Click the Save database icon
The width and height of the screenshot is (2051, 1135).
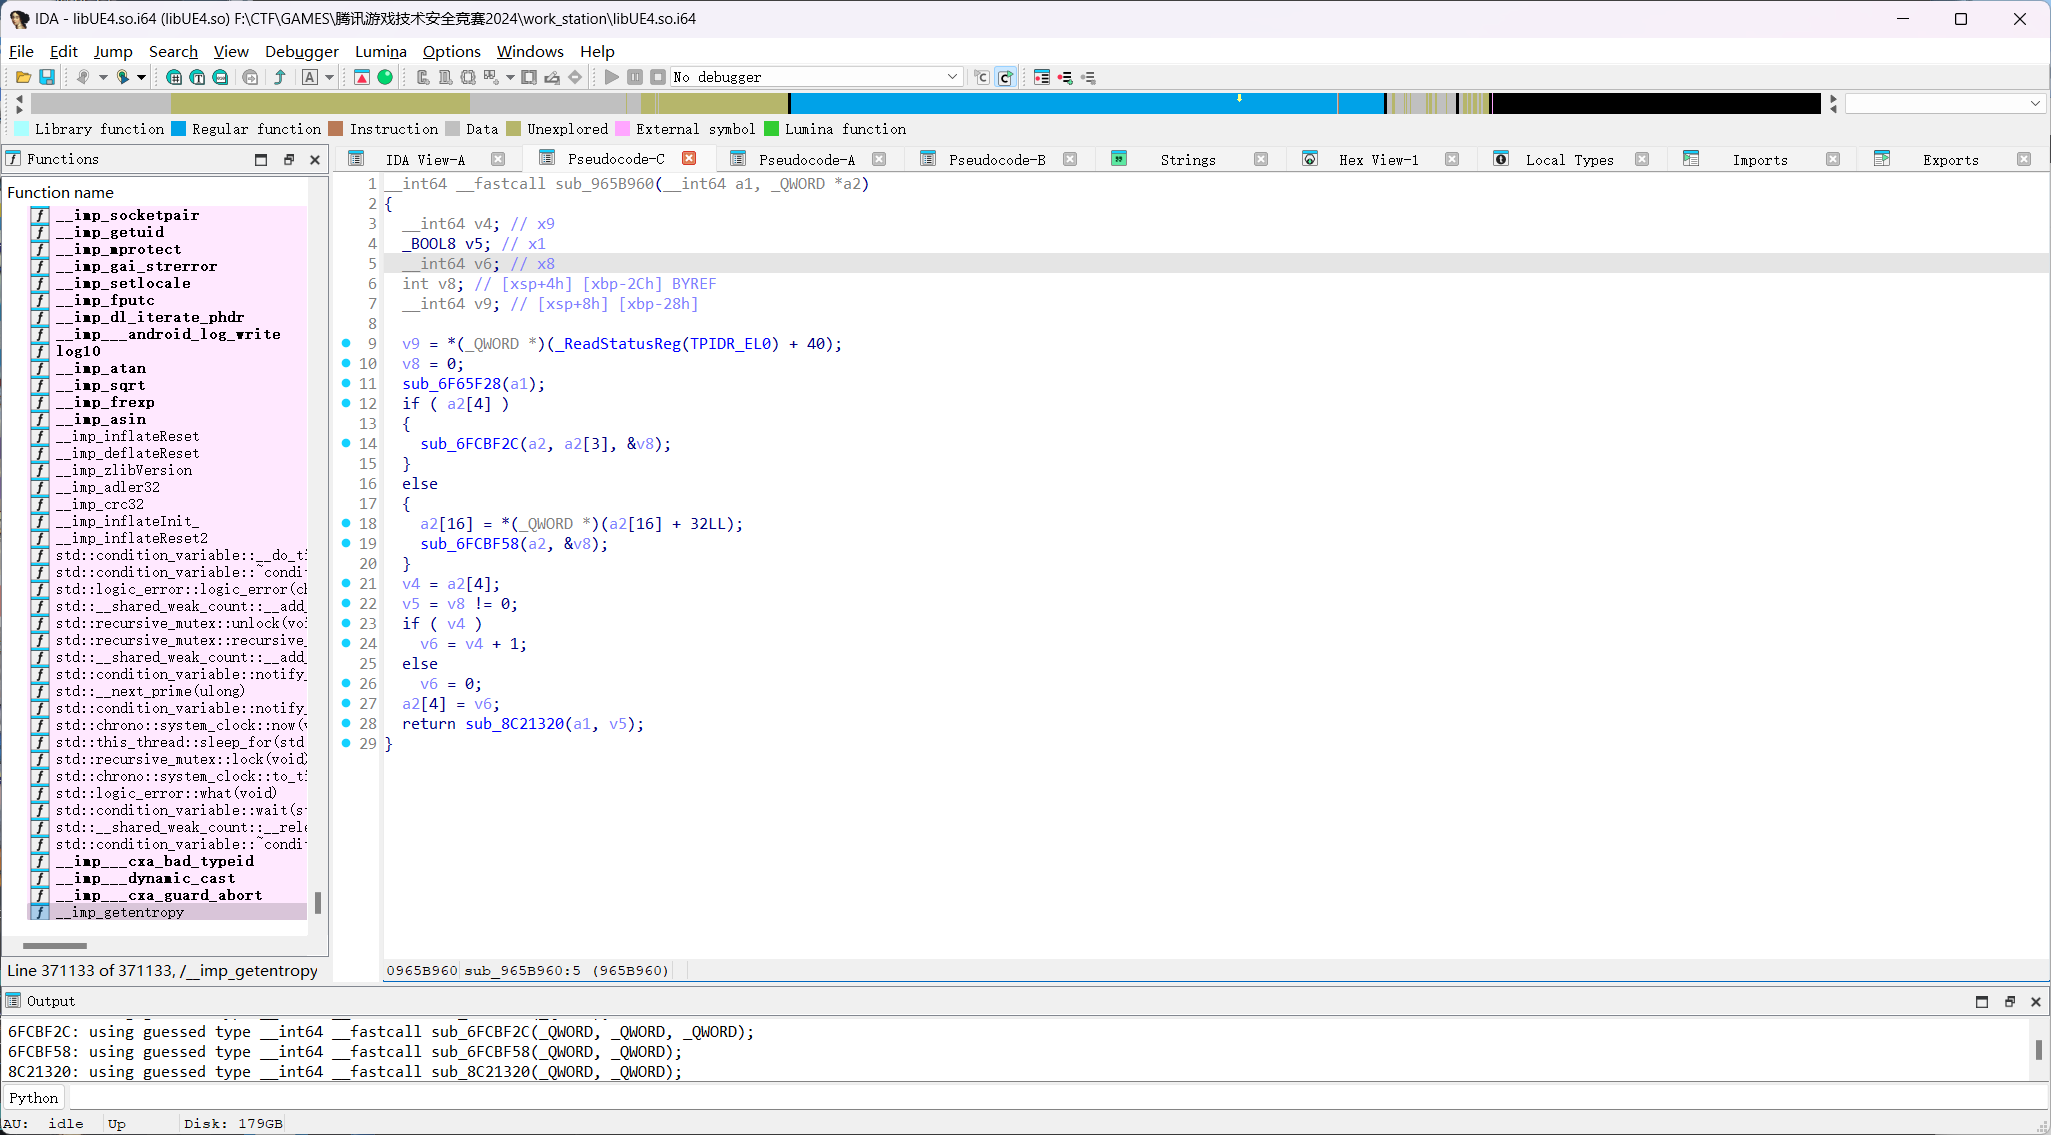[47, 77]
